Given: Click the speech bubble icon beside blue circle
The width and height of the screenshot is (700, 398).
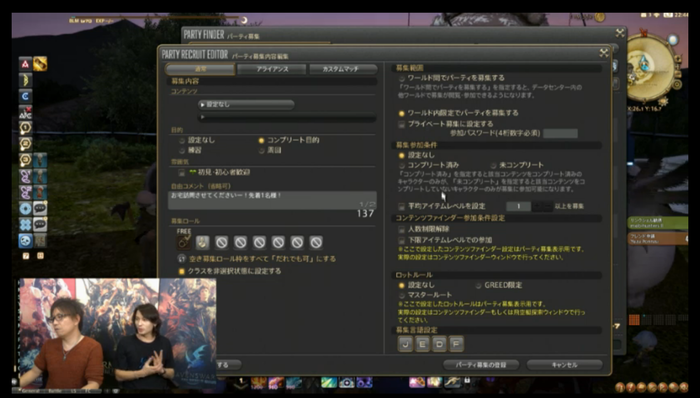Looking at the screenshot, I should click(40, 208).
